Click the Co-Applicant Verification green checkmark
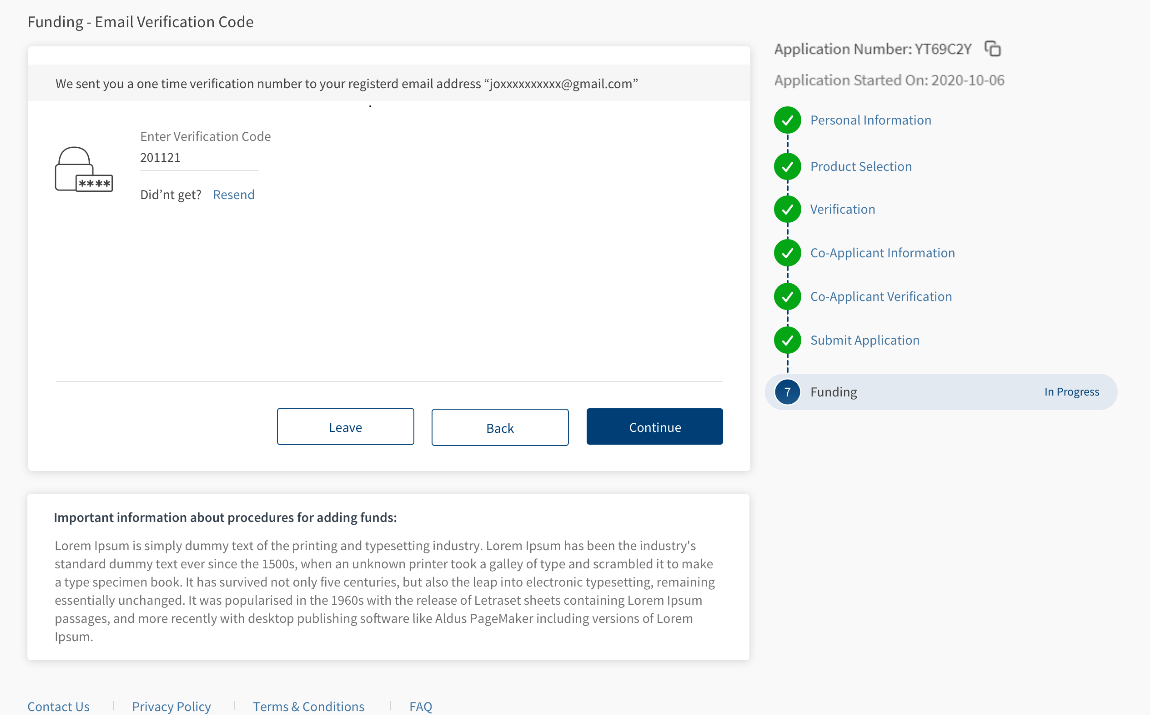 [x=788, y=297]
